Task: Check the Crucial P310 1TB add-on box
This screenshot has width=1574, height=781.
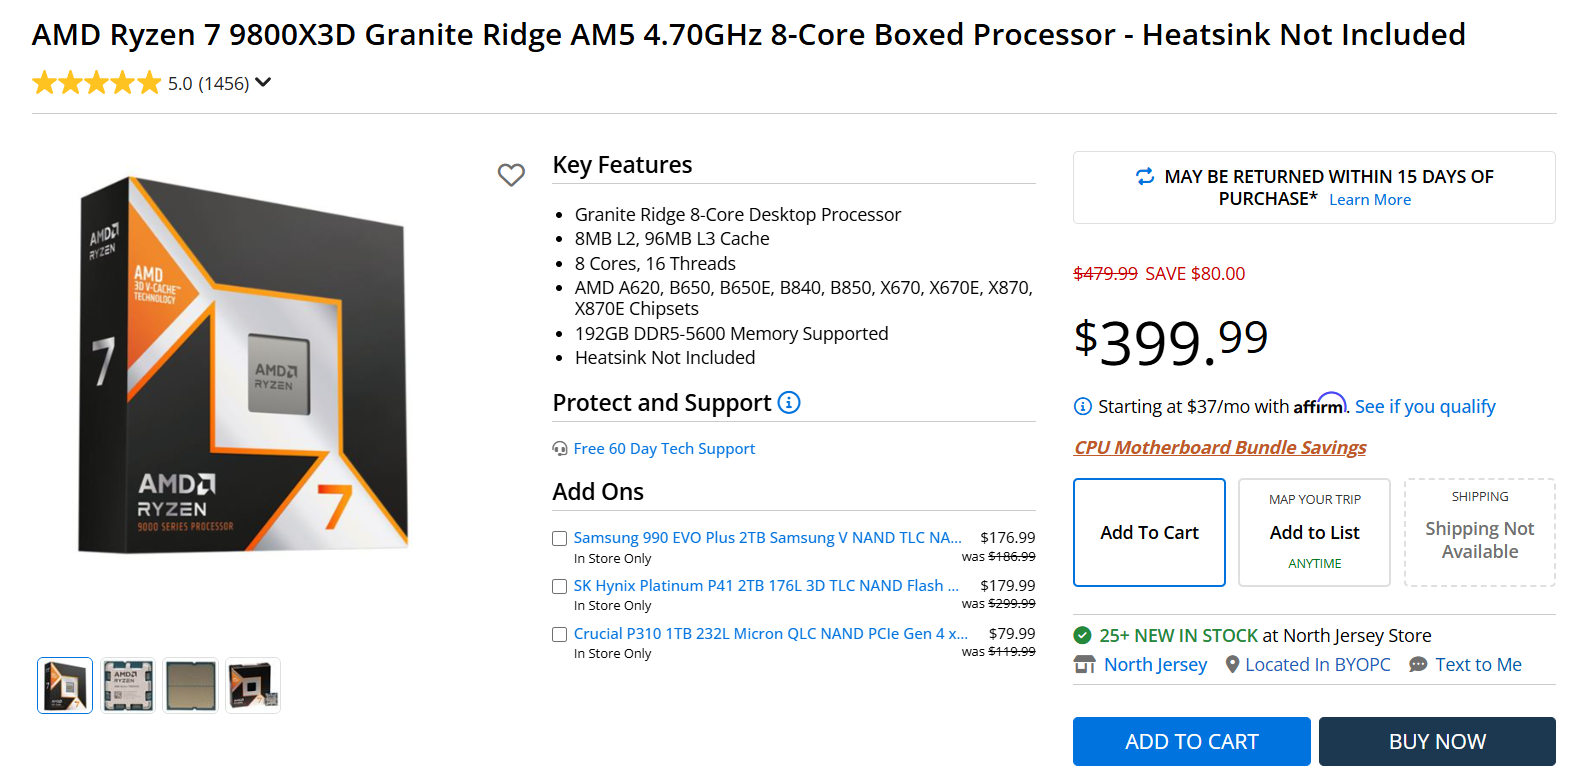Action: (x=559, y=634)
